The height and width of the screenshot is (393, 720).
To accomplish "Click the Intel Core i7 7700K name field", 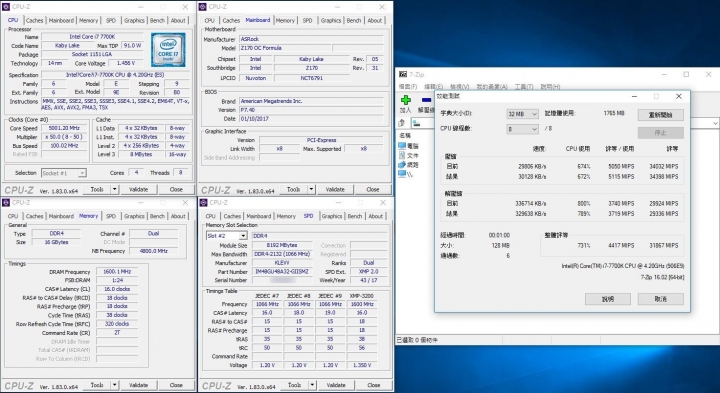I will click(x=92, y=37).
